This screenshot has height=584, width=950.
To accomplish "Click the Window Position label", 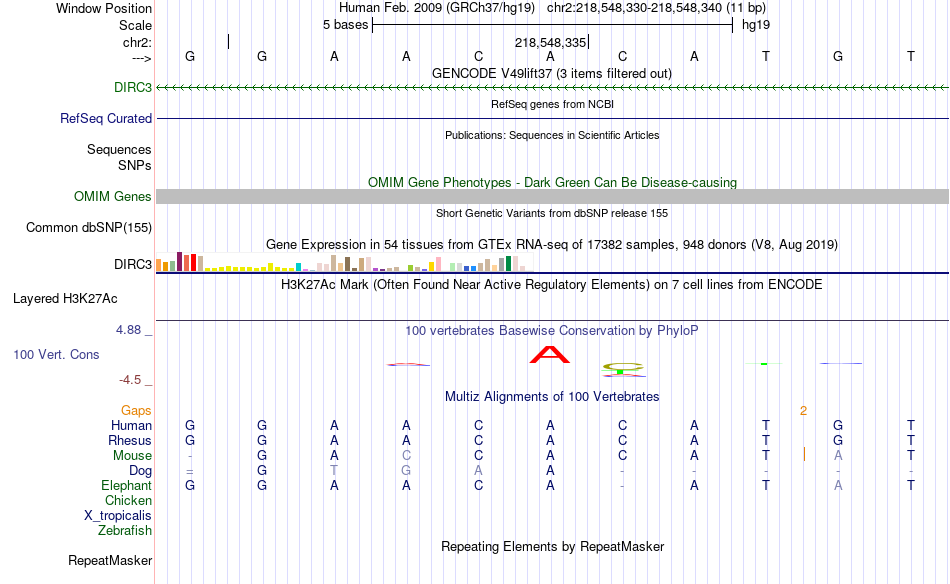I will click(x=104, y=8).
